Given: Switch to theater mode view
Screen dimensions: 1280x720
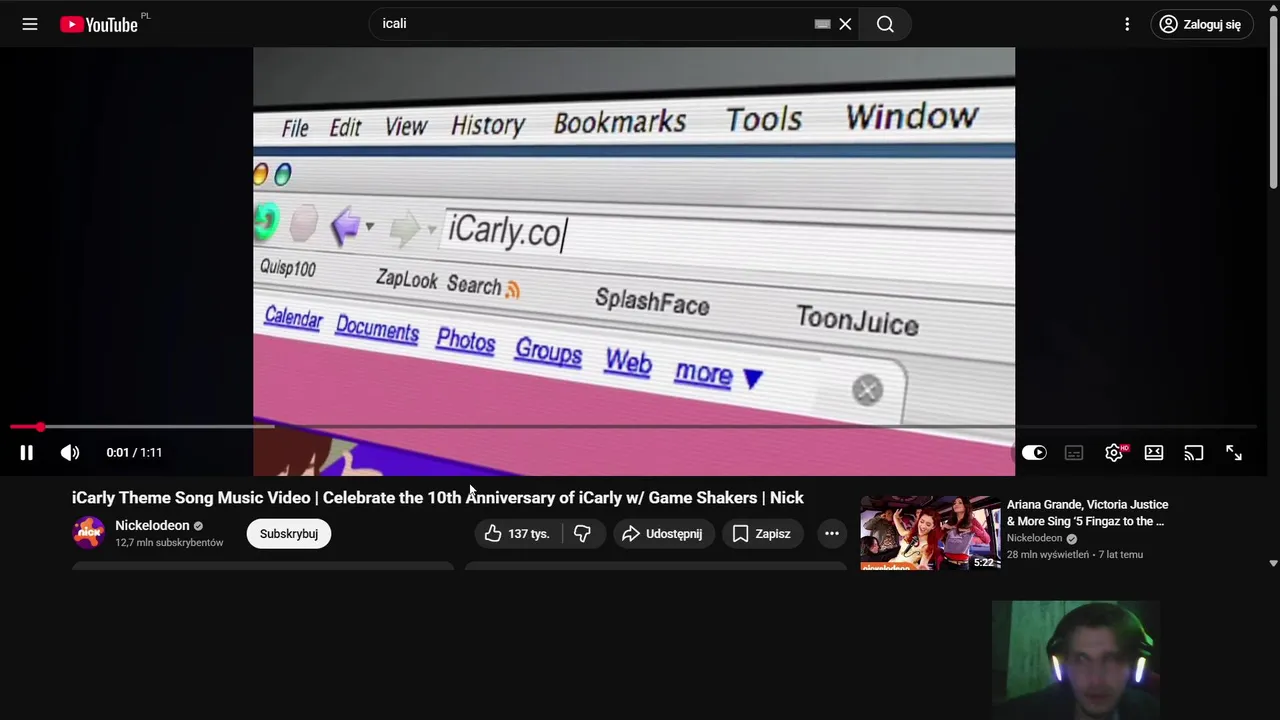Looking at the screenshot, I should pyautogui.click(x=1154, y=453).
